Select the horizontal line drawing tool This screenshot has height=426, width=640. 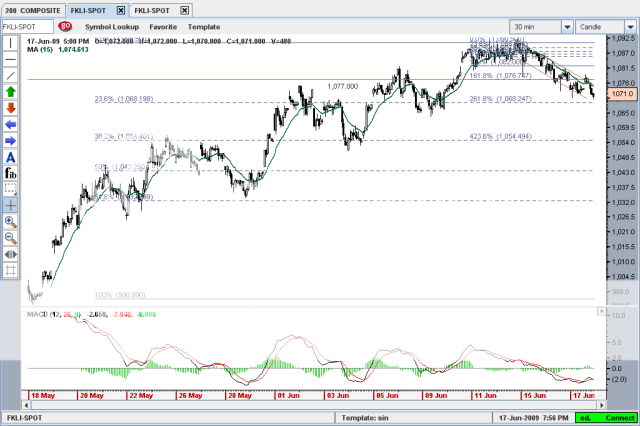pyautogui.click(x=10, y=59)
